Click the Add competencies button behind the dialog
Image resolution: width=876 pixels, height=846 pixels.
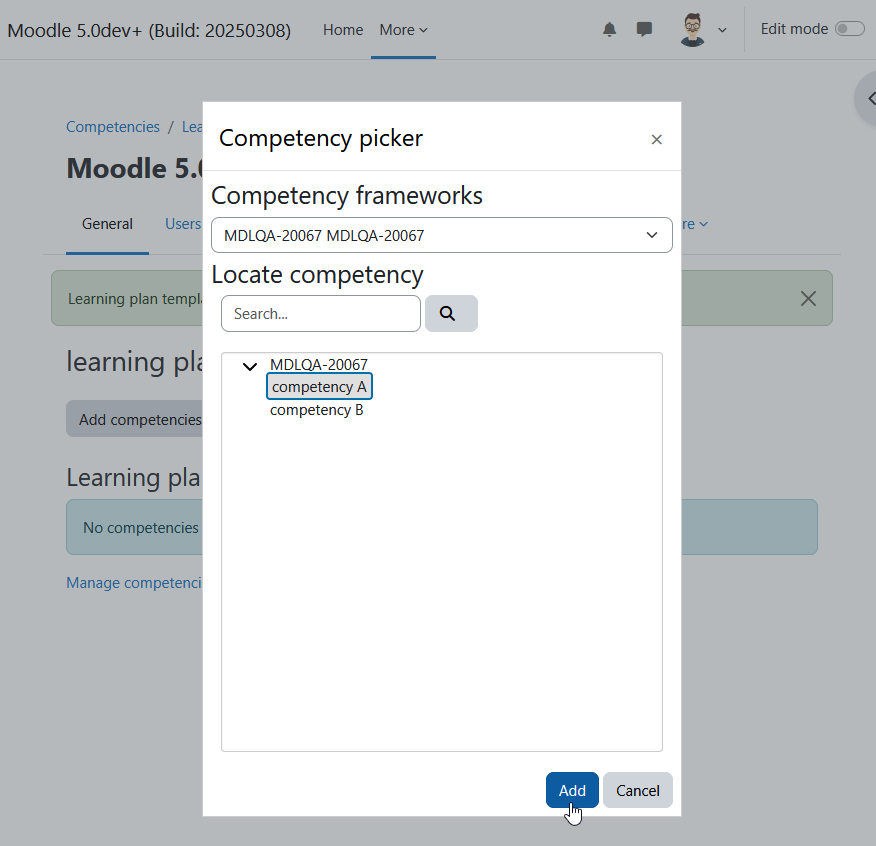click(x=135, y=419)
